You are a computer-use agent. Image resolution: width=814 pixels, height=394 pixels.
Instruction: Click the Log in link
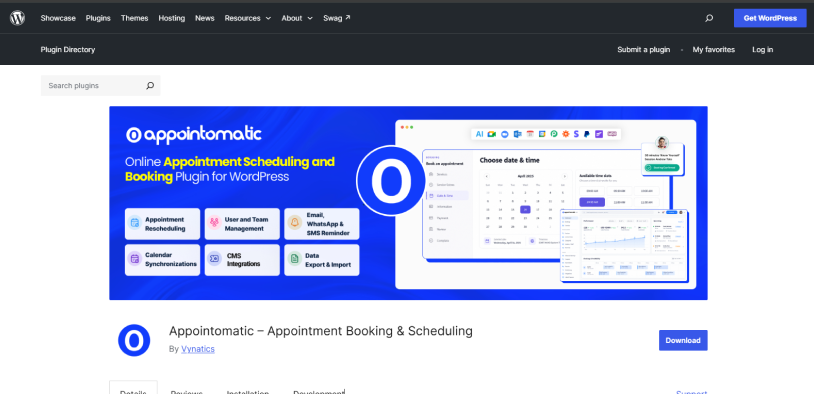click(763, 50)
